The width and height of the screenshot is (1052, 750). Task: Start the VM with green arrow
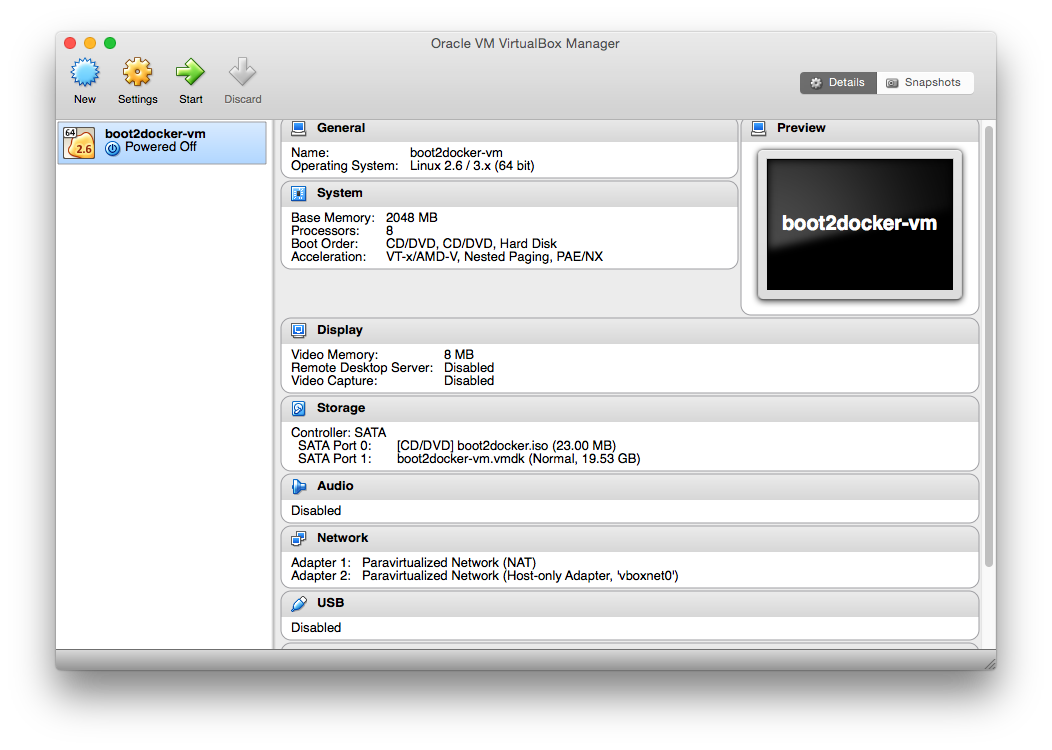(x=190, y=73)
